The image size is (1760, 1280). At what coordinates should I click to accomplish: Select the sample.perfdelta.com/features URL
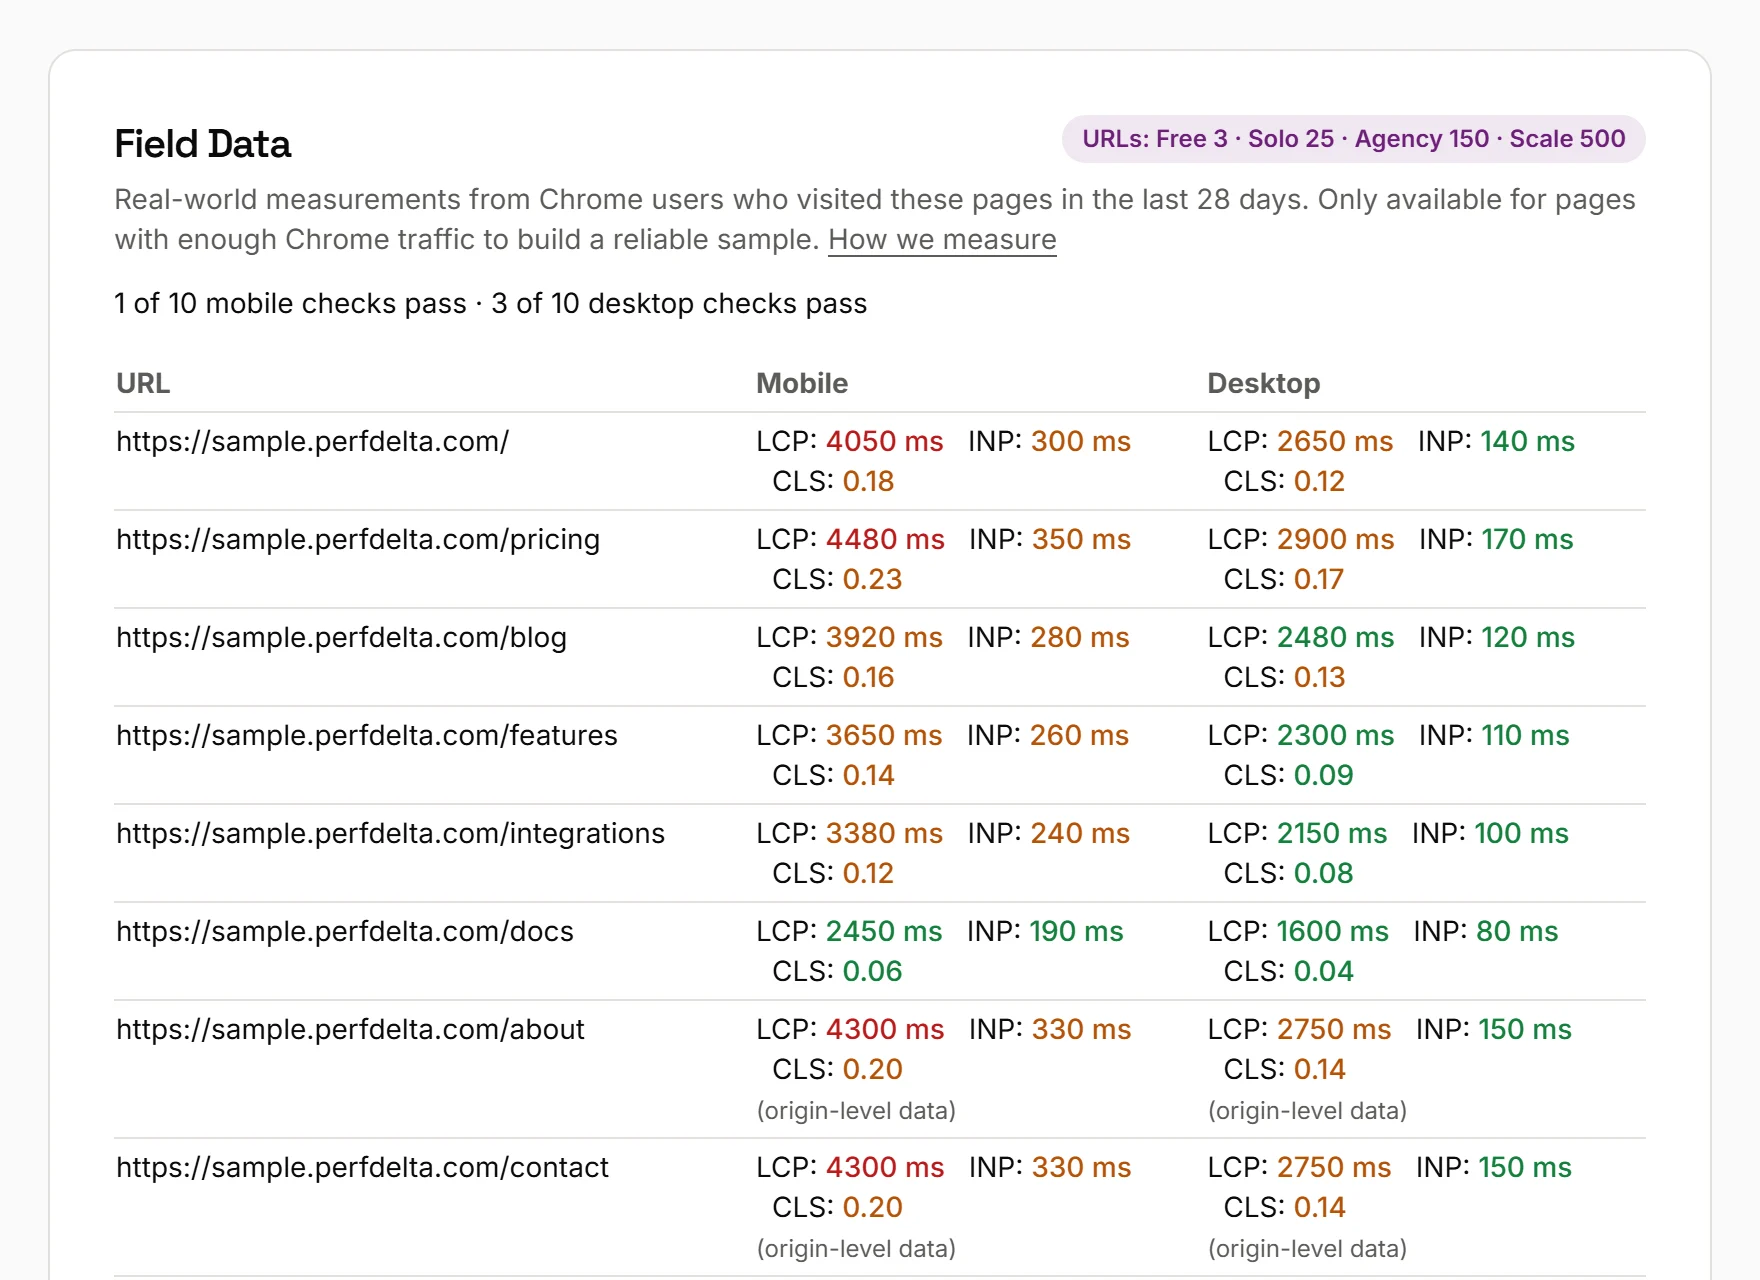(367, 736)
